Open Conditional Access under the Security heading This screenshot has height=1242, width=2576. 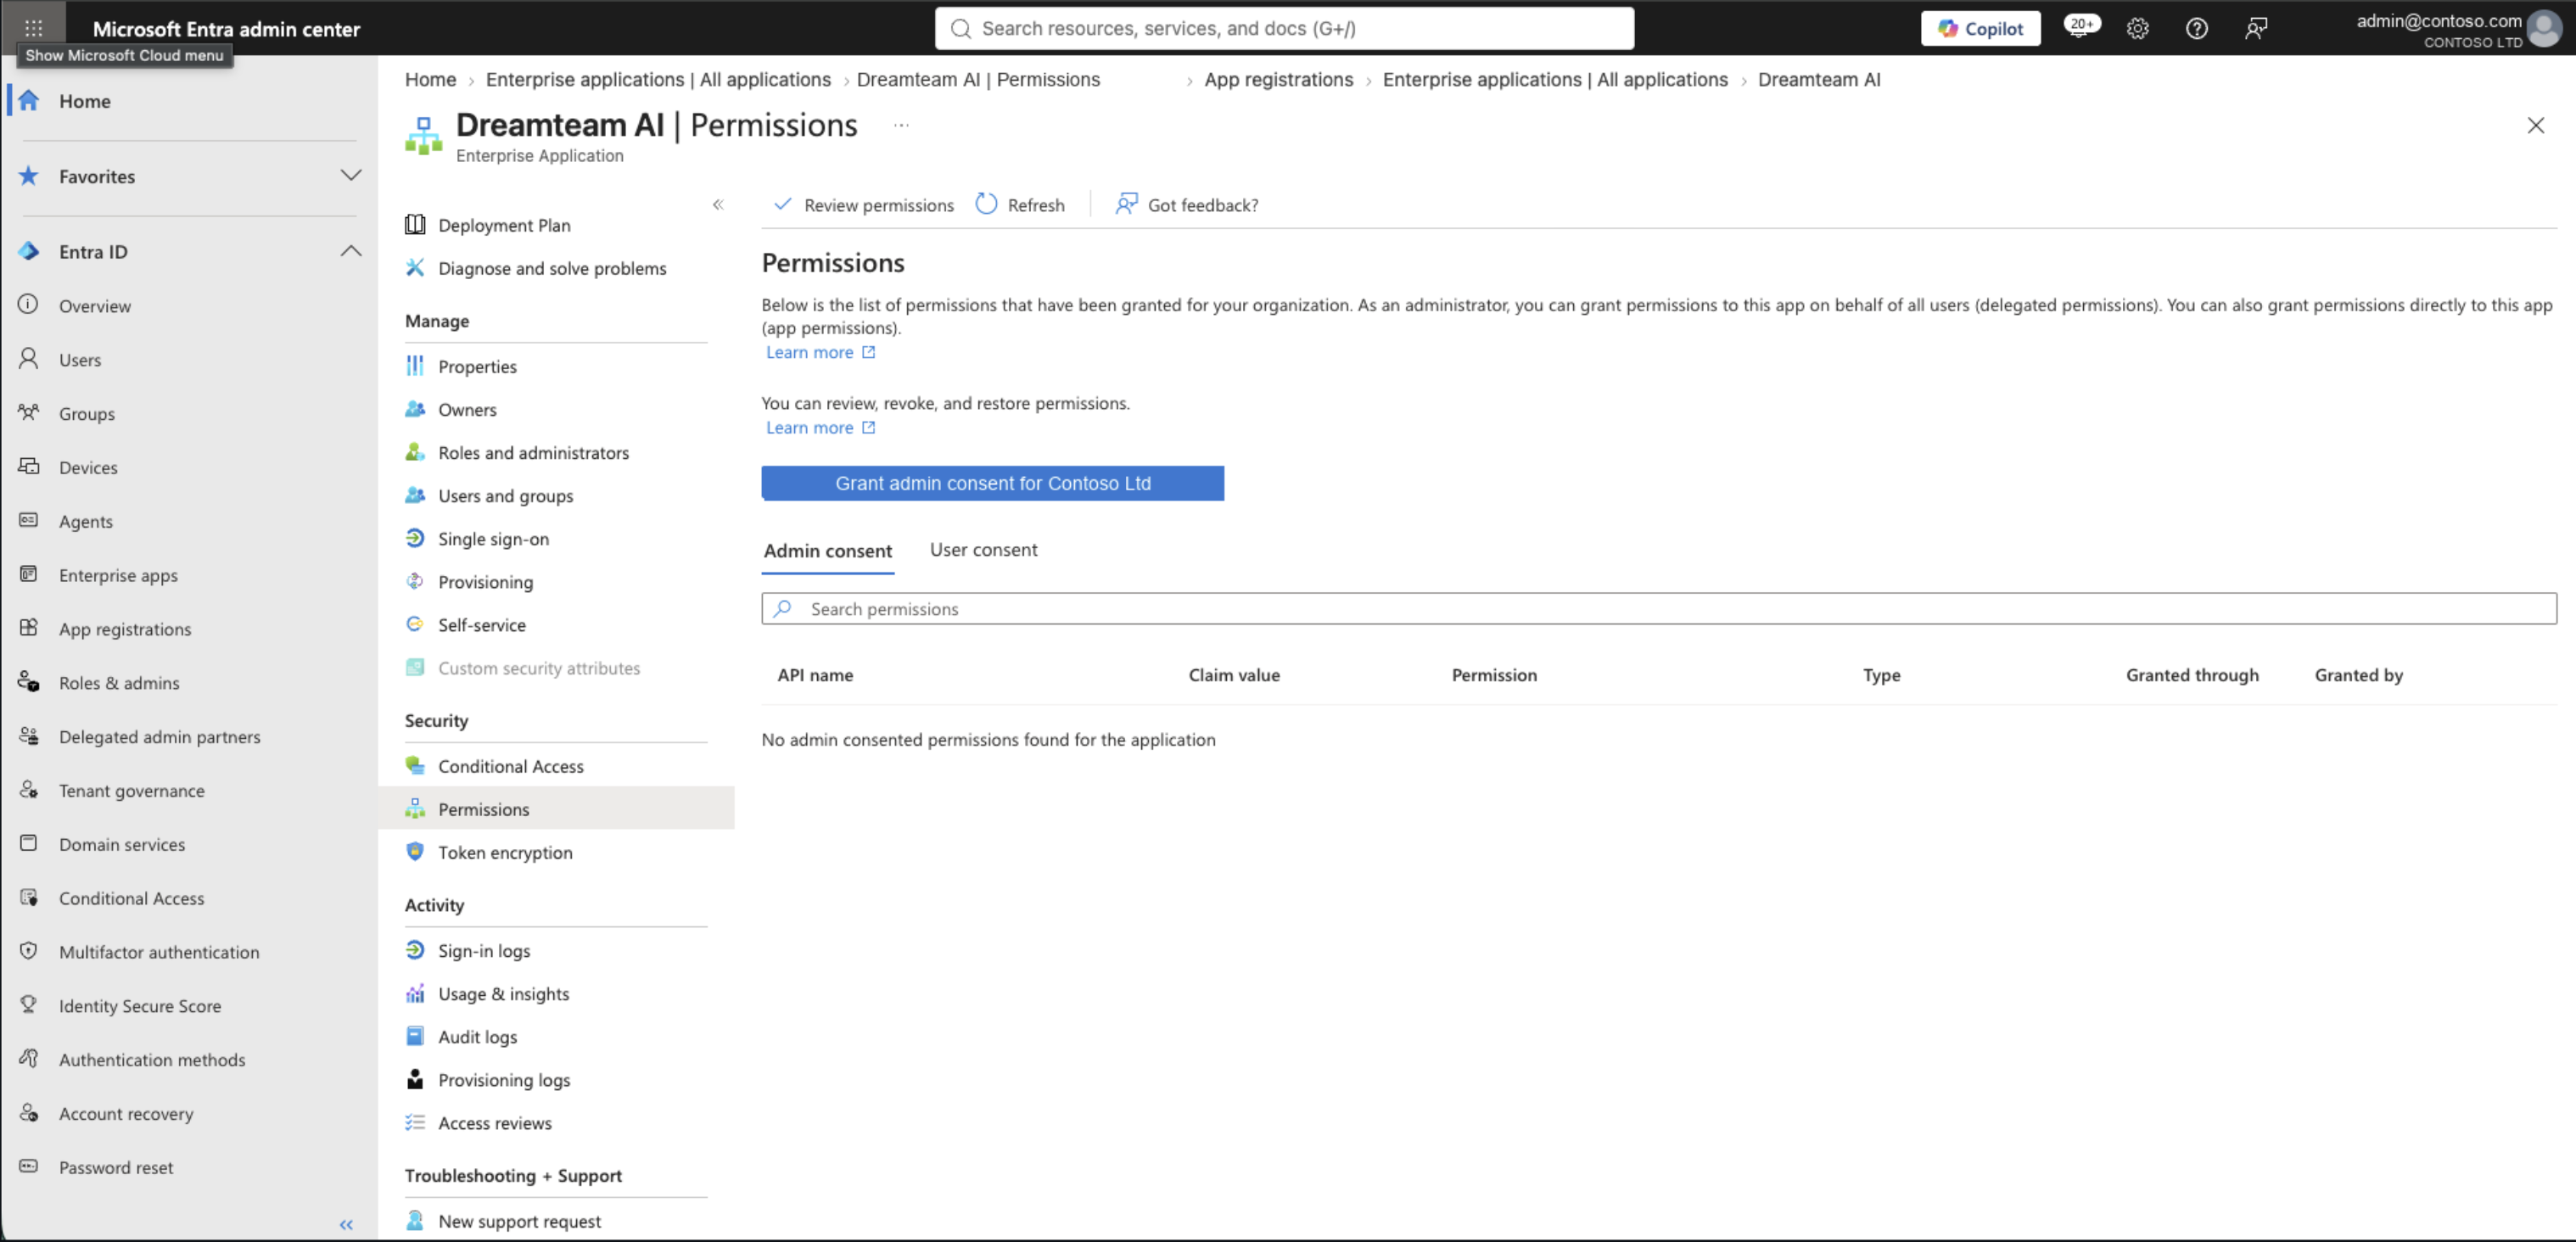pos(510,766)
